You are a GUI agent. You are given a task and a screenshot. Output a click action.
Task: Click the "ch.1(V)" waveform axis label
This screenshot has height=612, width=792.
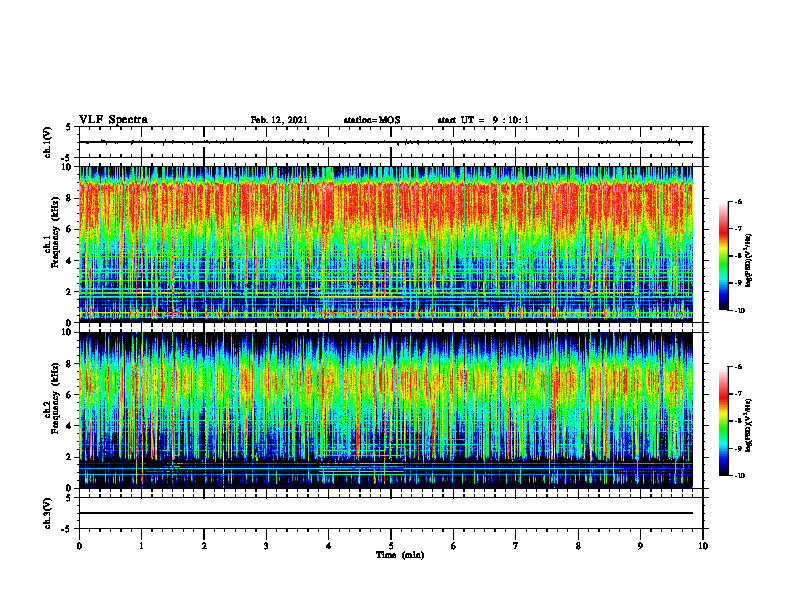point(47,142)
